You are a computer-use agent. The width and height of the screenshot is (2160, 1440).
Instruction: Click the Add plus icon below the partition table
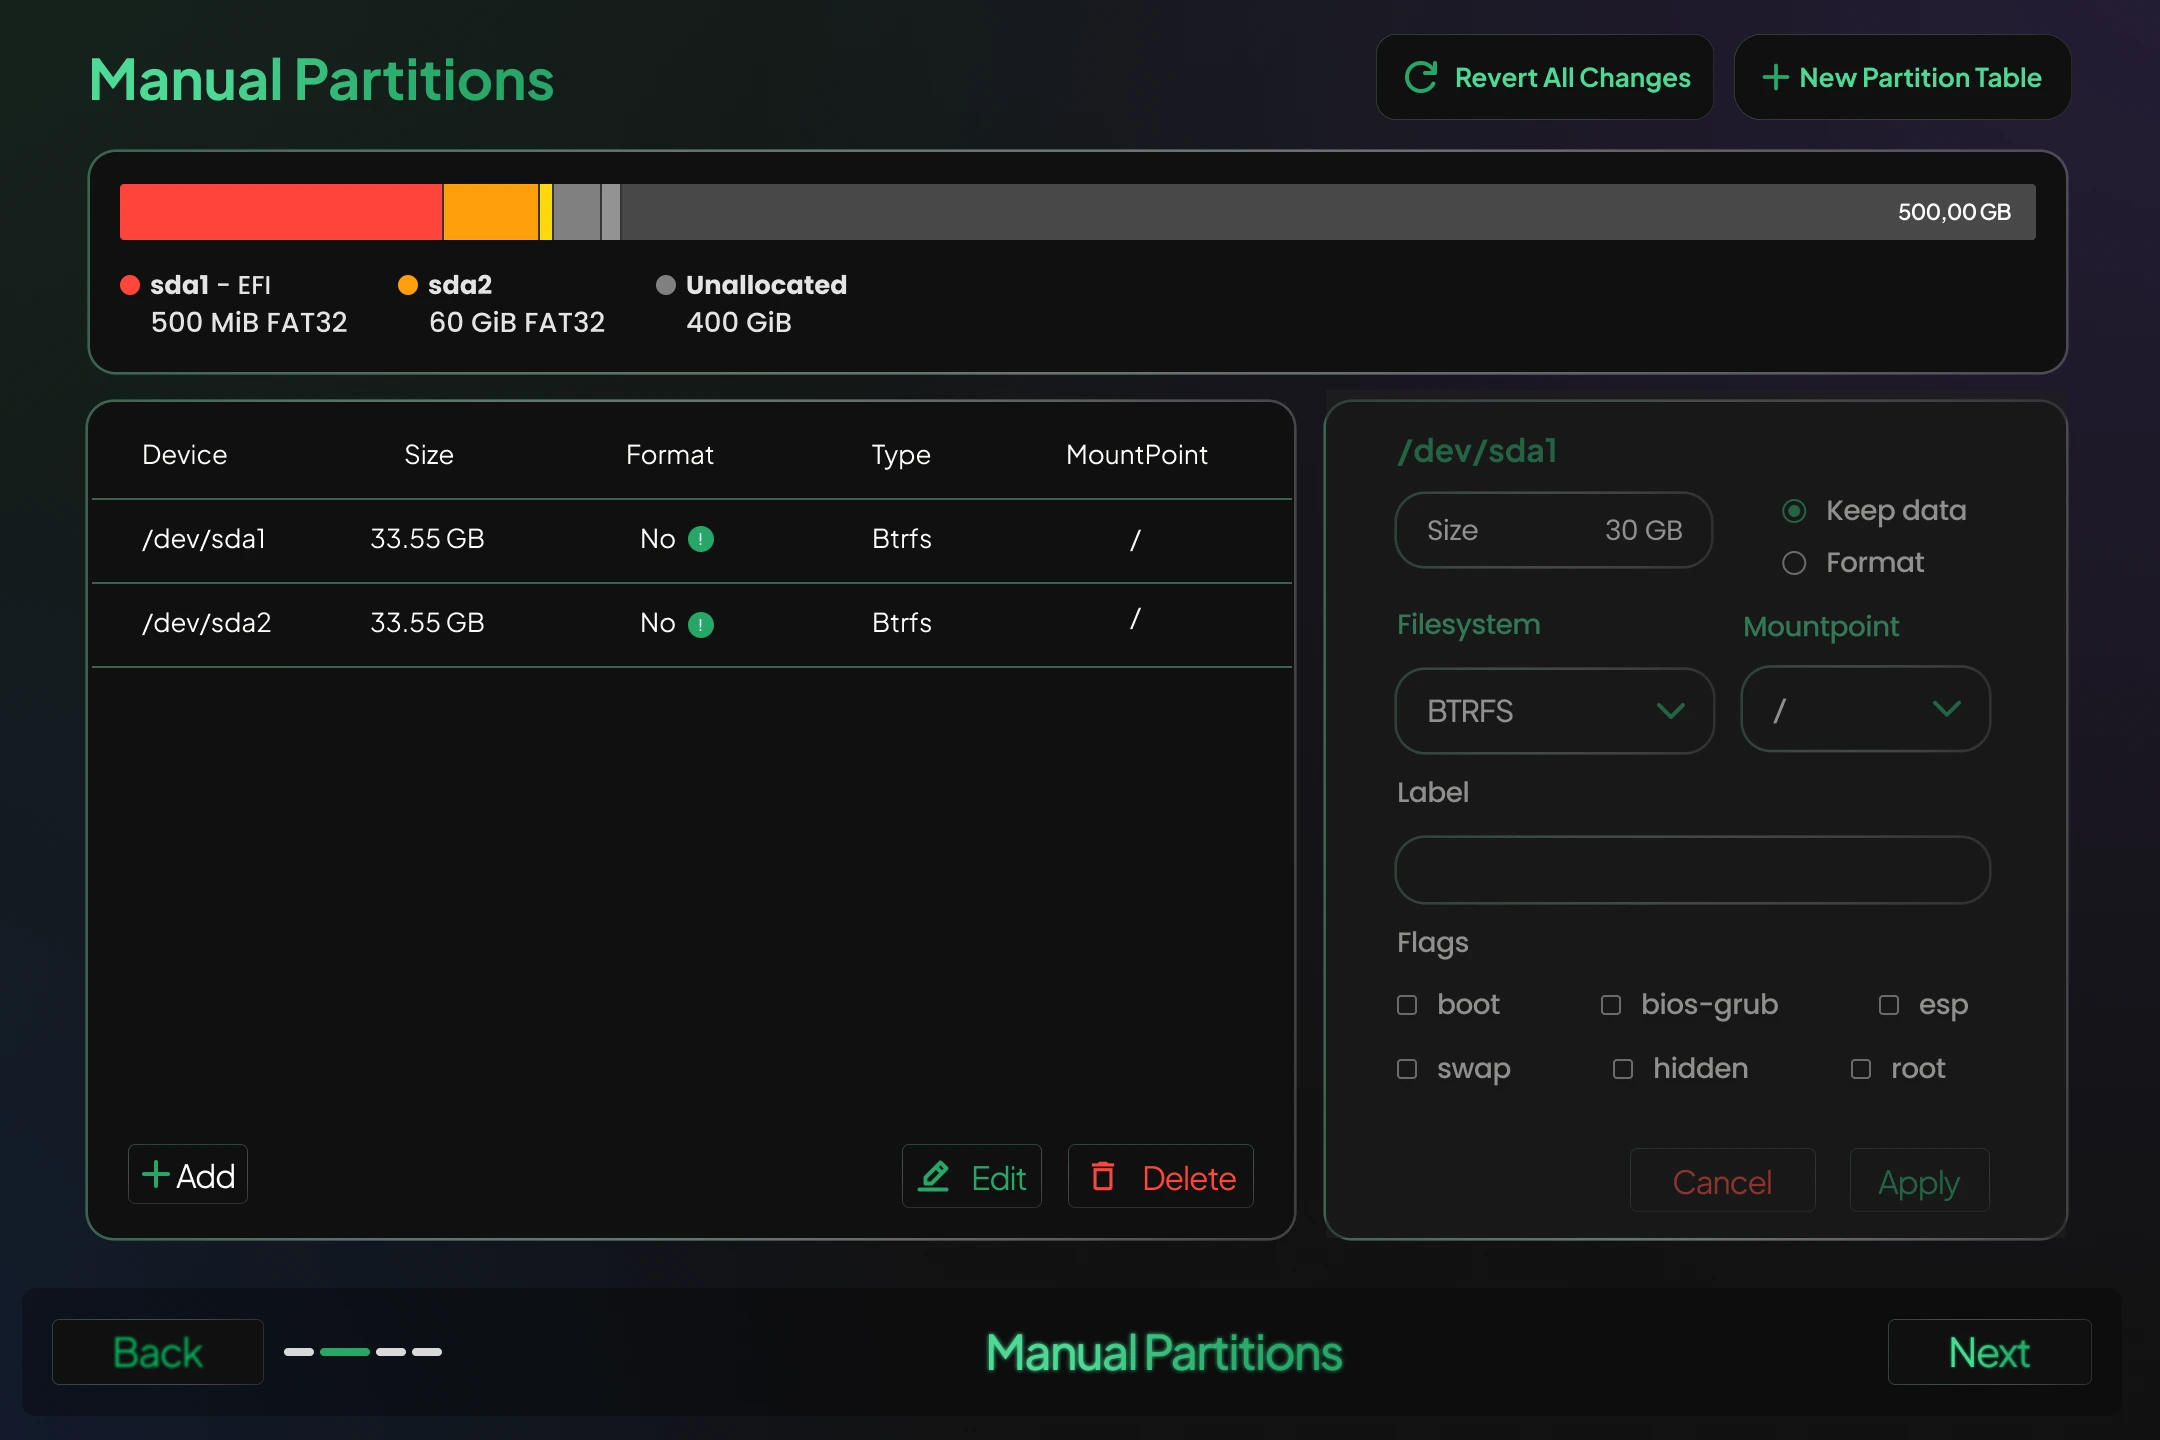click(156, 1173)
